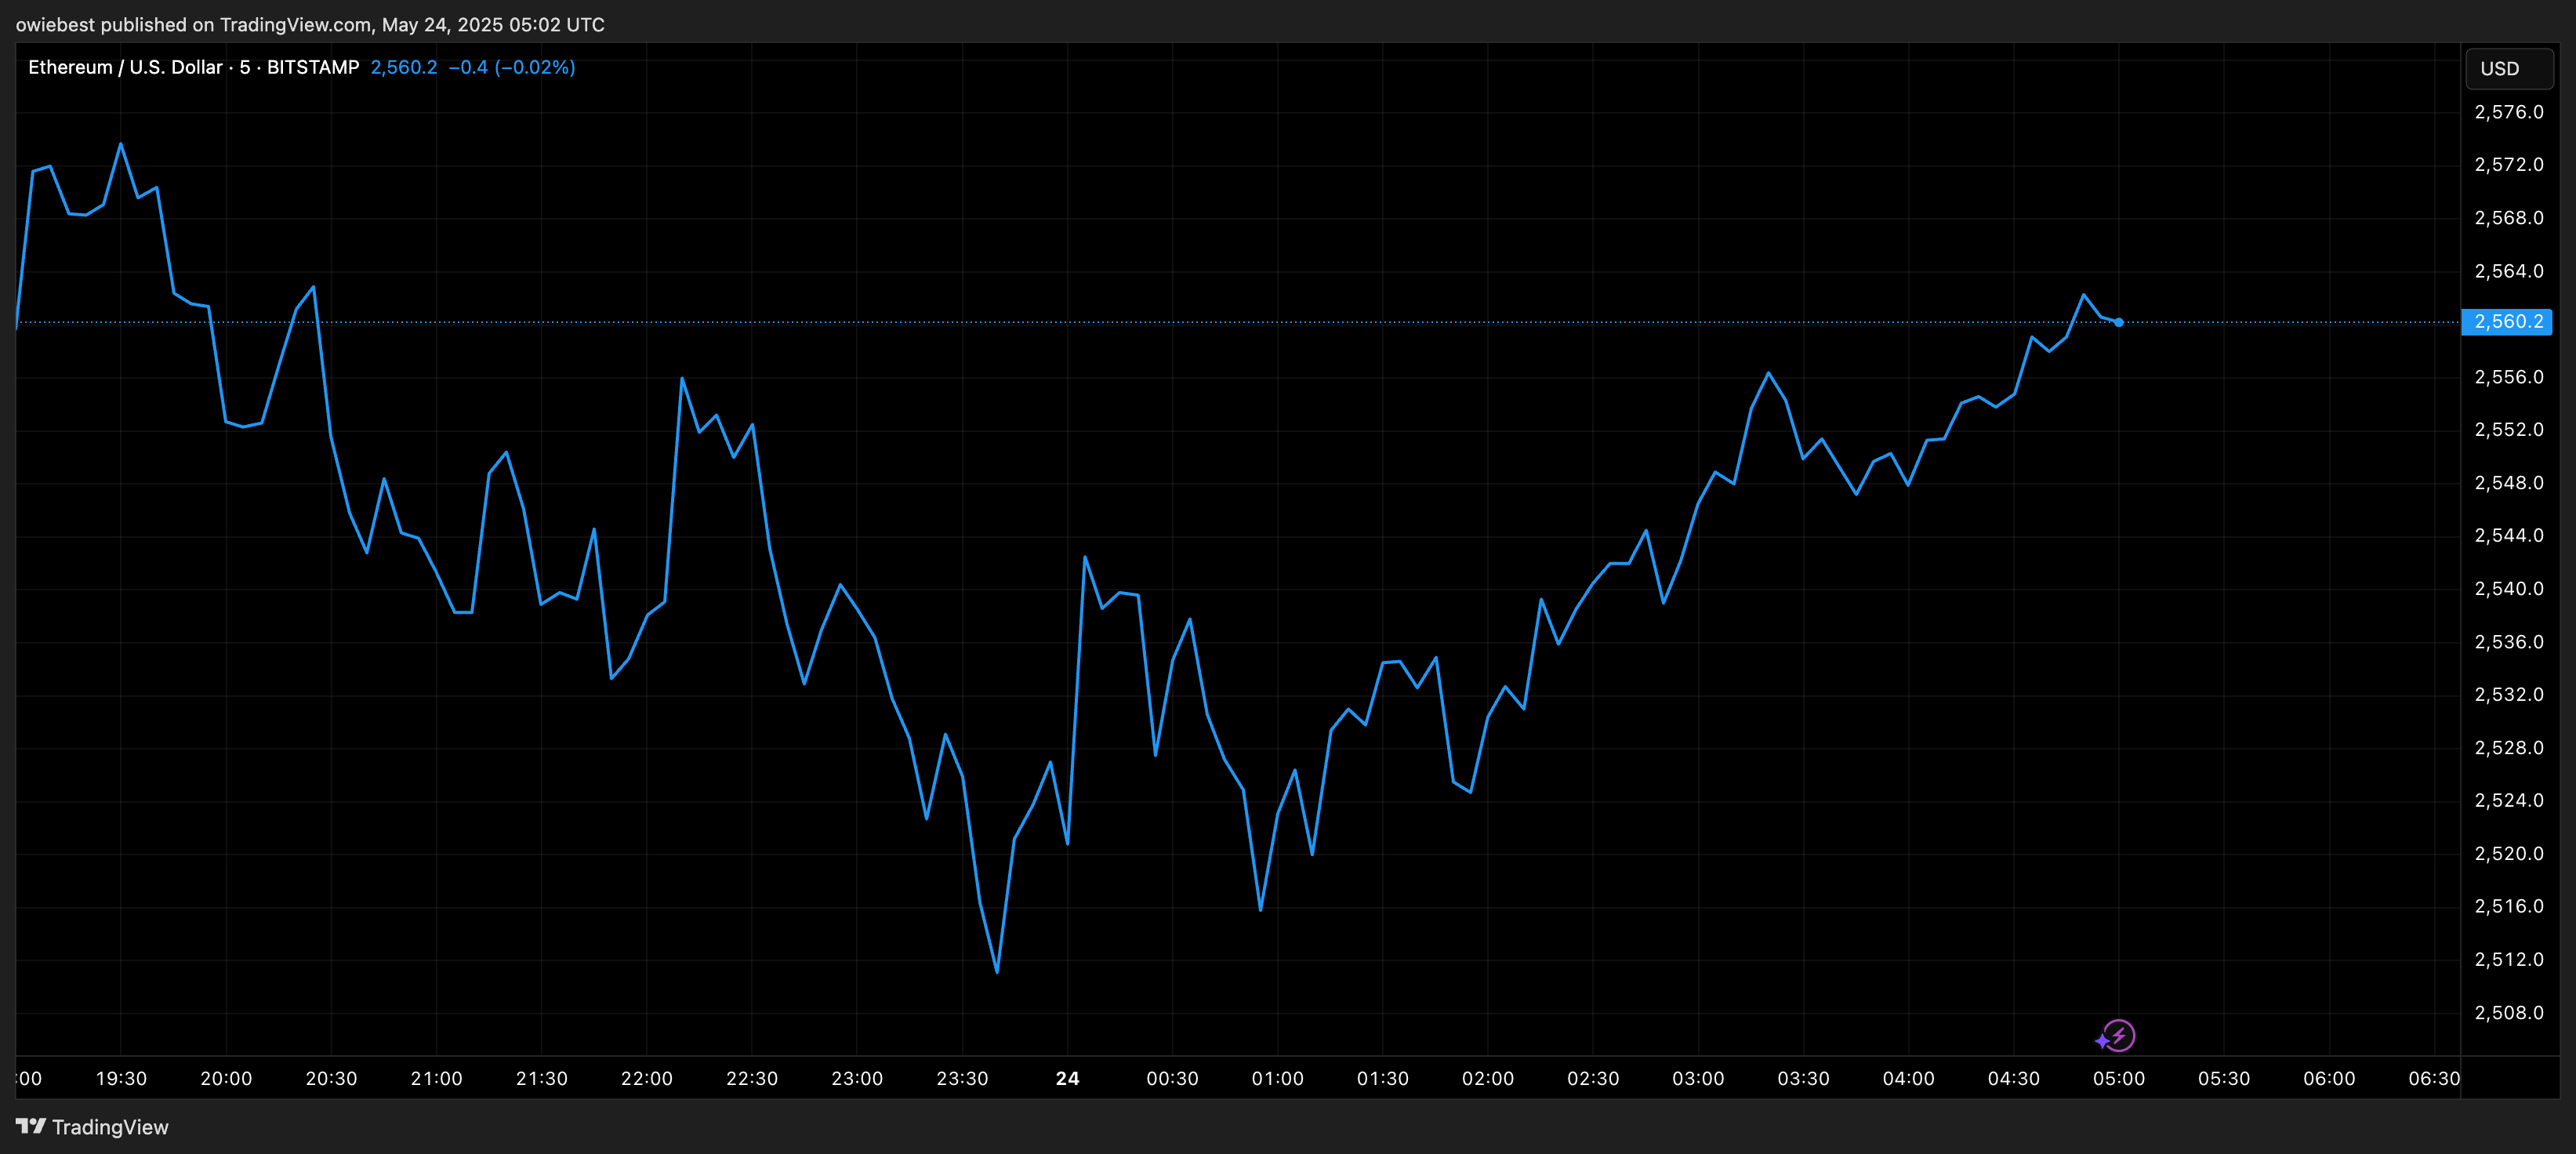This screenshot has height=1154, width=2576.
Task: Click the BITSTAMP exchange label
Action: coord(311,67)
